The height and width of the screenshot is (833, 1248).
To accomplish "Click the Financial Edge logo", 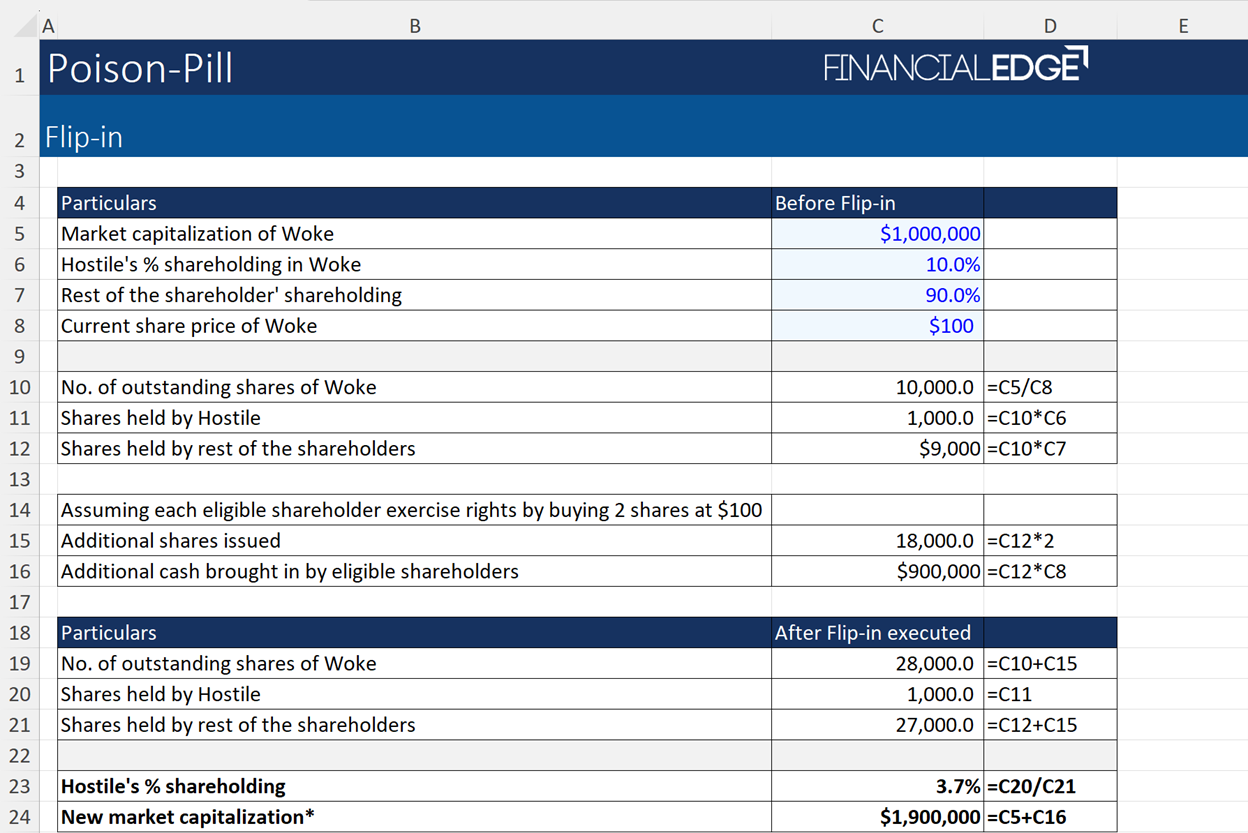I will tap(955, 67).
